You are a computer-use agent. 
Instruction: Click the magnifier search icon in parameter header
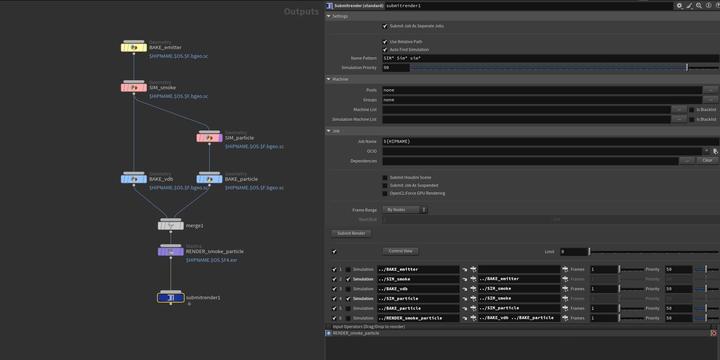pyautogui.click(x=699, y=6)
